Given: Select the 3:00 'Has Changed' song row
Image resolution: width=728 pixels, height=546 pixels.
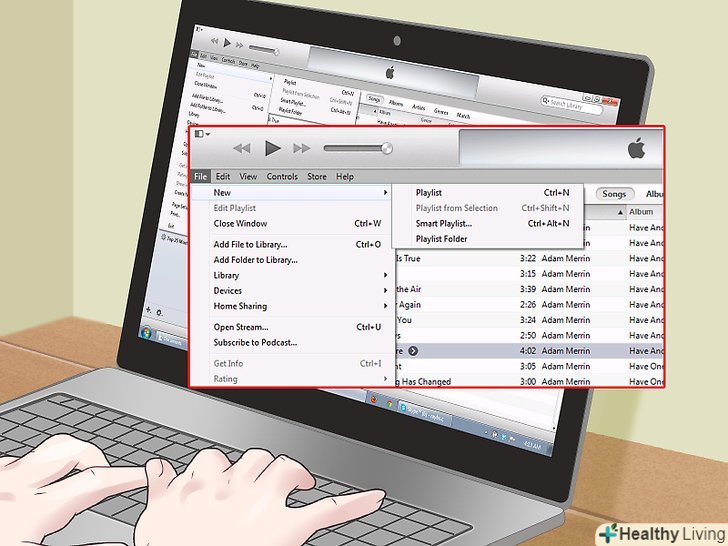Looking at the screenshot, I should 529,382.
